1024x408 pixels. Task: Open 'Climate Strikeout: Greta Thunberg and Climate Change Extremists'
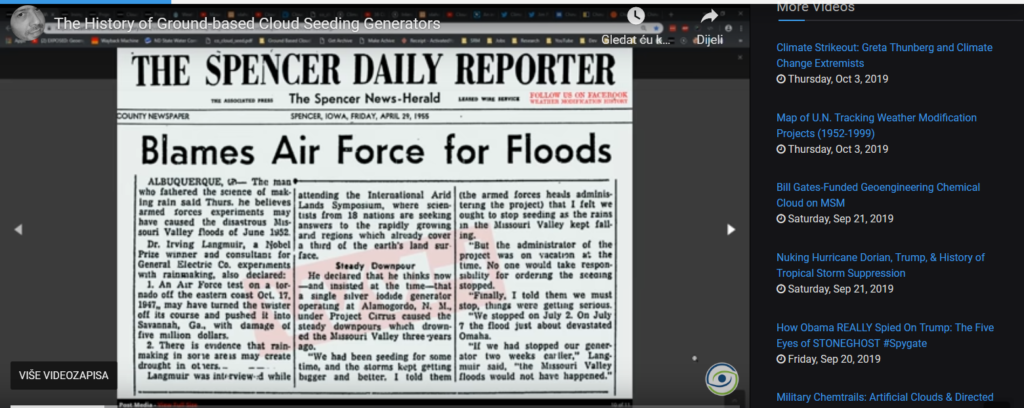click(884, 55)
